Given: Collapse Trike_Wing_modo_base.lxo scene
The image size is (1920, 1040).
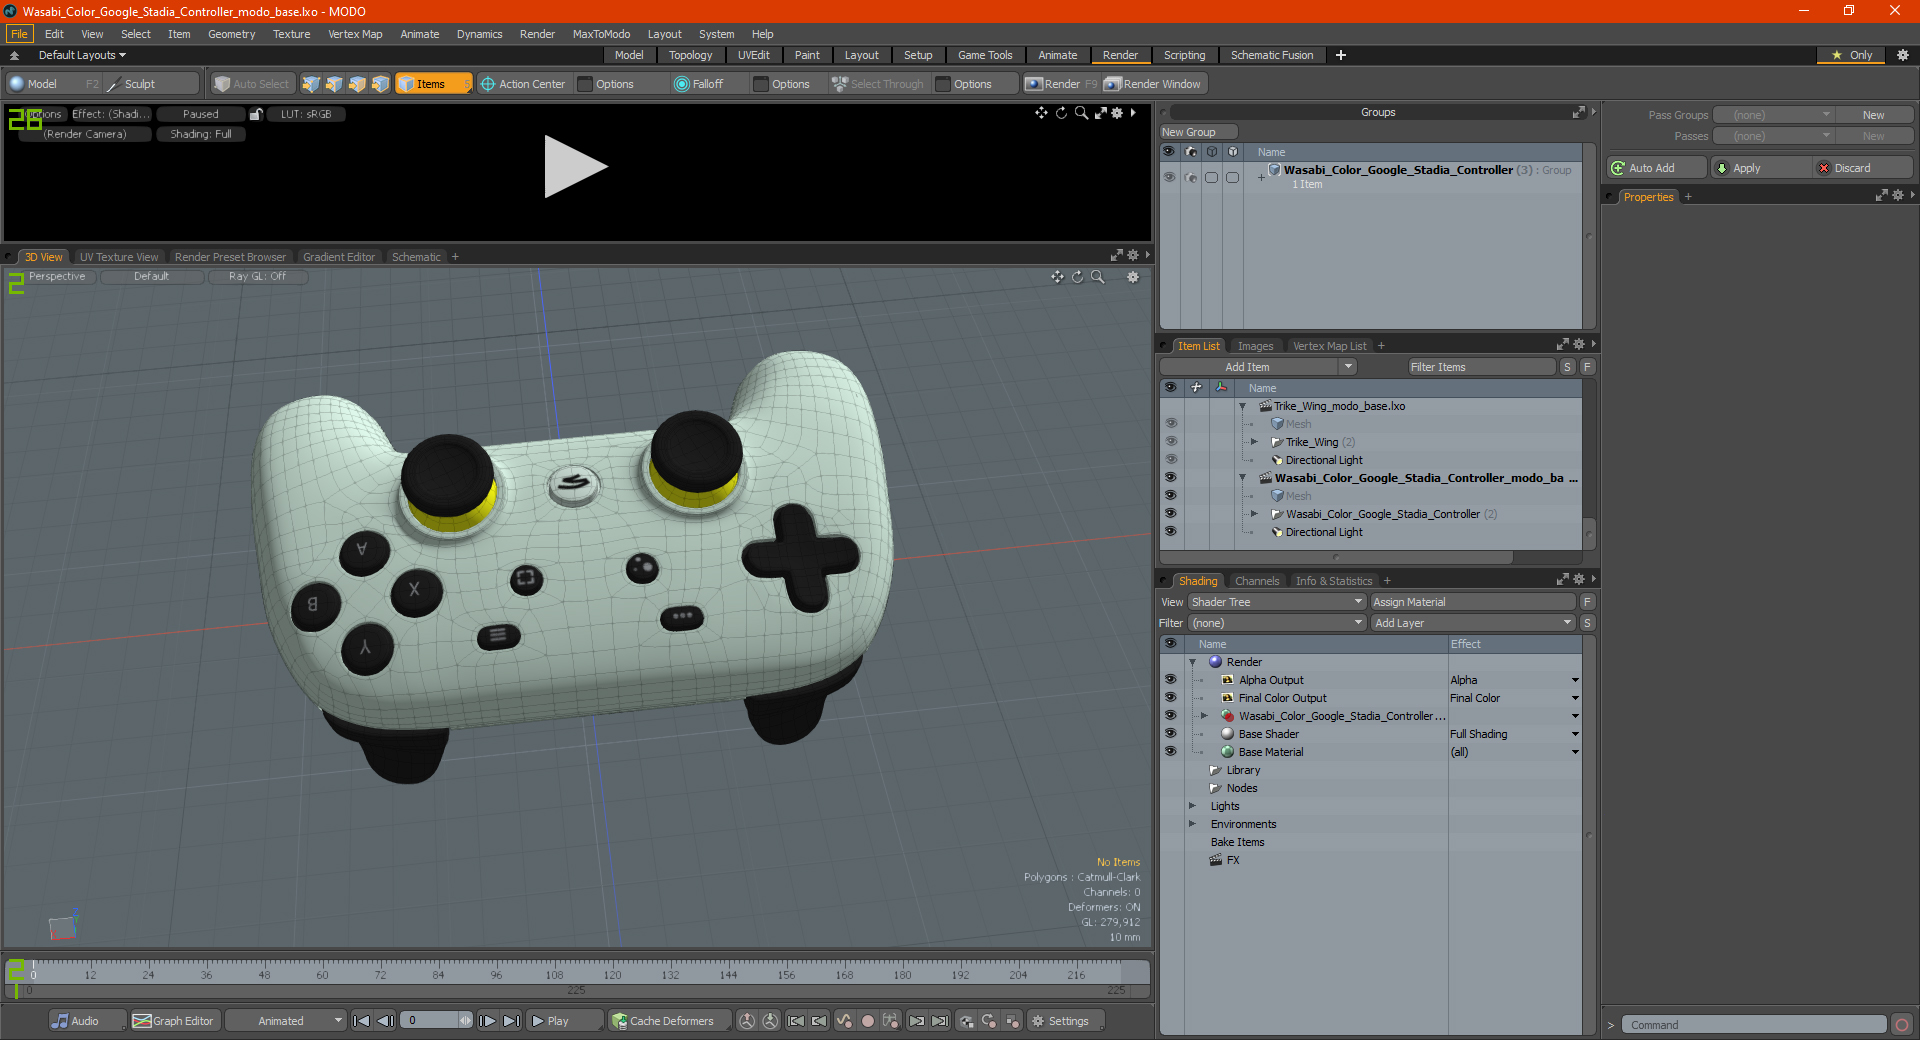Looking at the screenshot, I should tap(1243, 406).
